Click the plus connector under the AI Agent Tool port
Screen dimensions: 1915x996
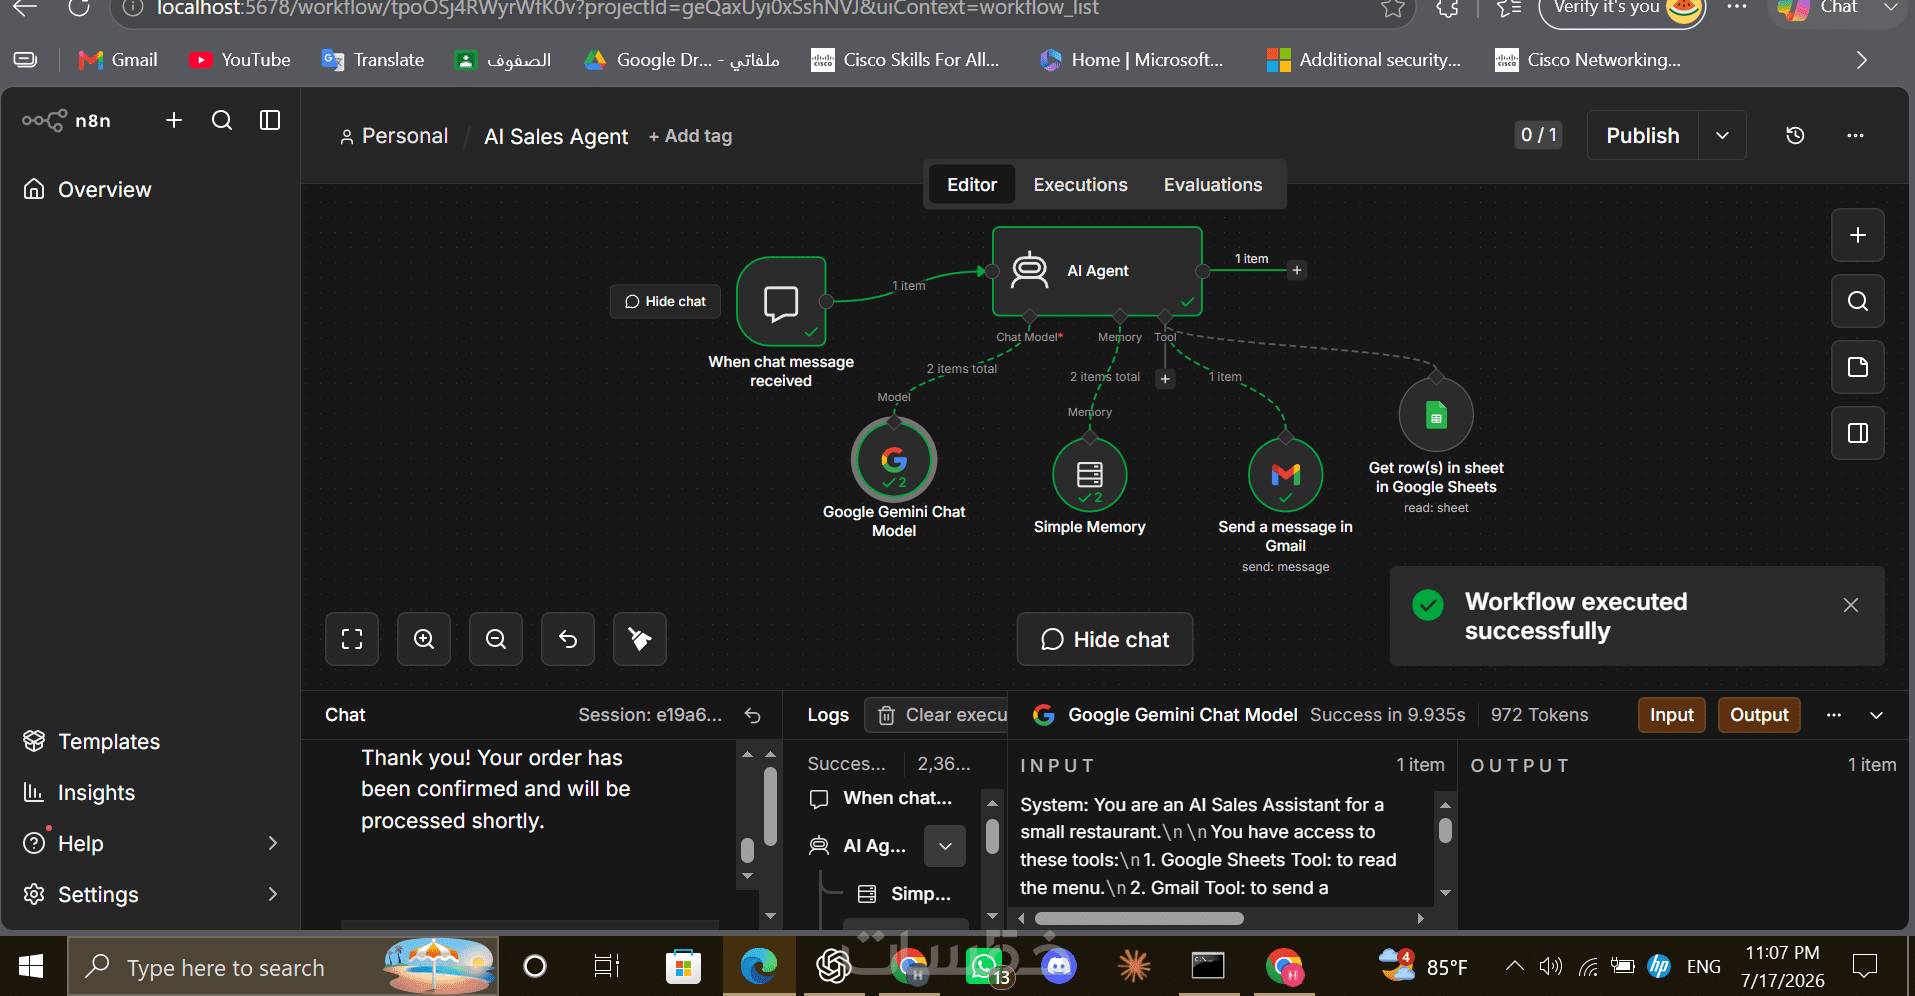point(1165,379)
